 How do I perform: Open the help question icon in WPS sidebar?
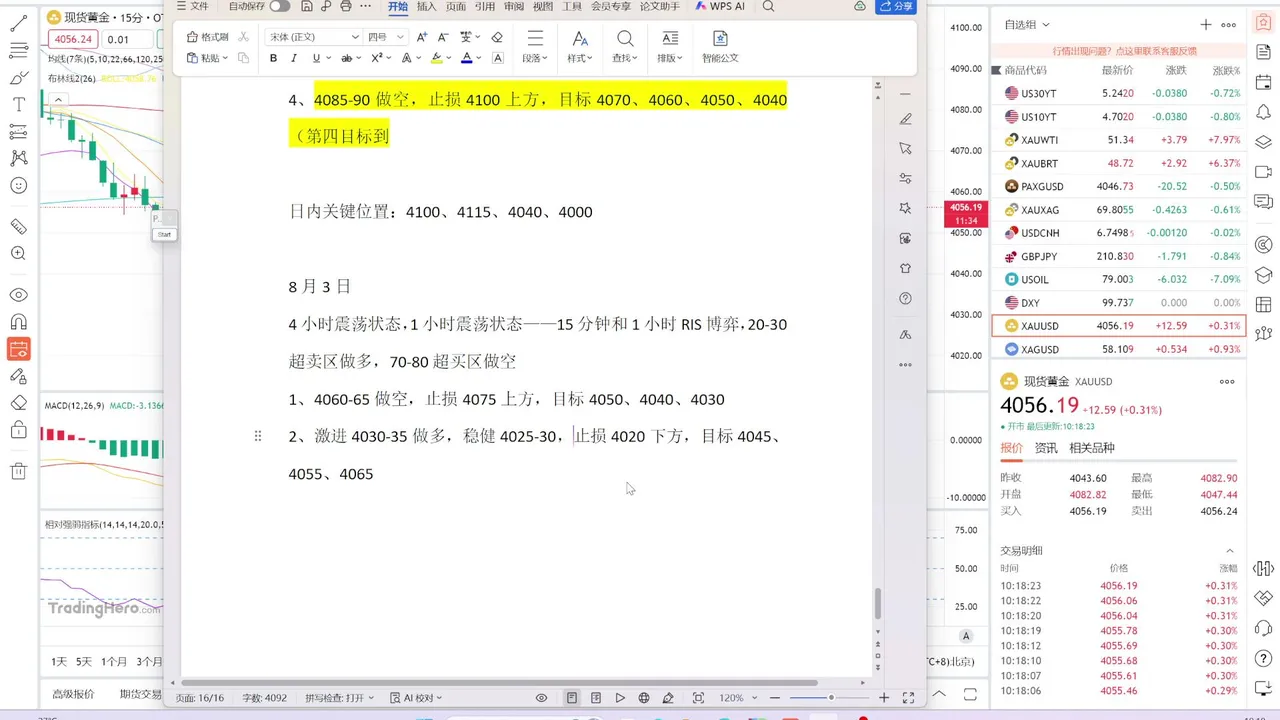coord(906,298)
